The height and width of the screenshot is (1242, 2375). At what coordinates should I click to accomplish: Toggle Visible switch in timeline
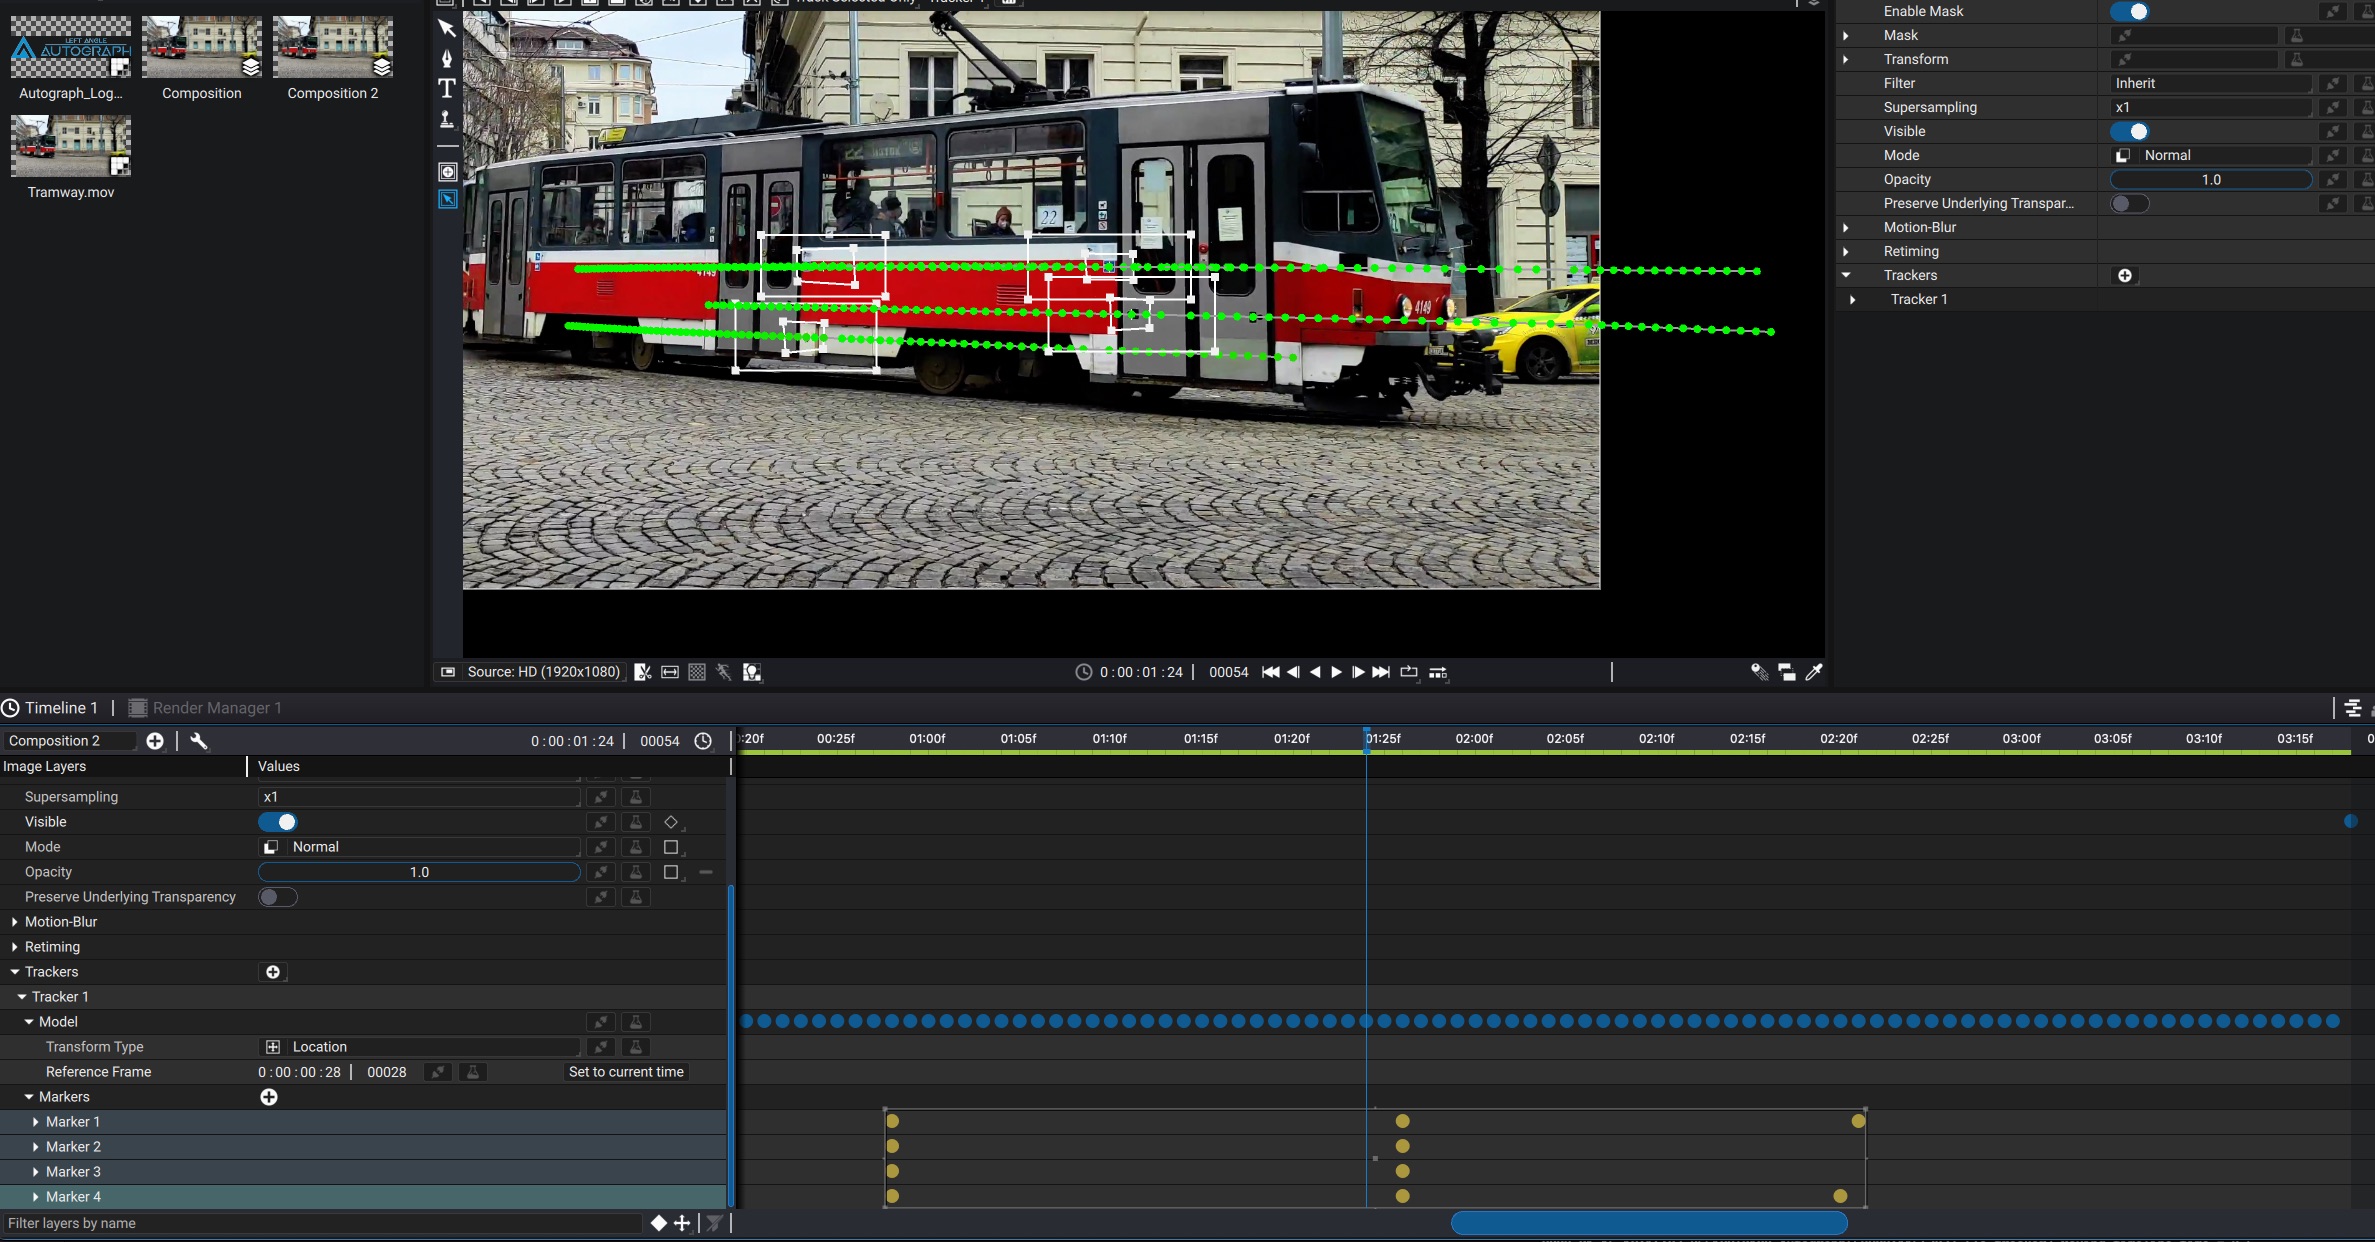point(277,822)
